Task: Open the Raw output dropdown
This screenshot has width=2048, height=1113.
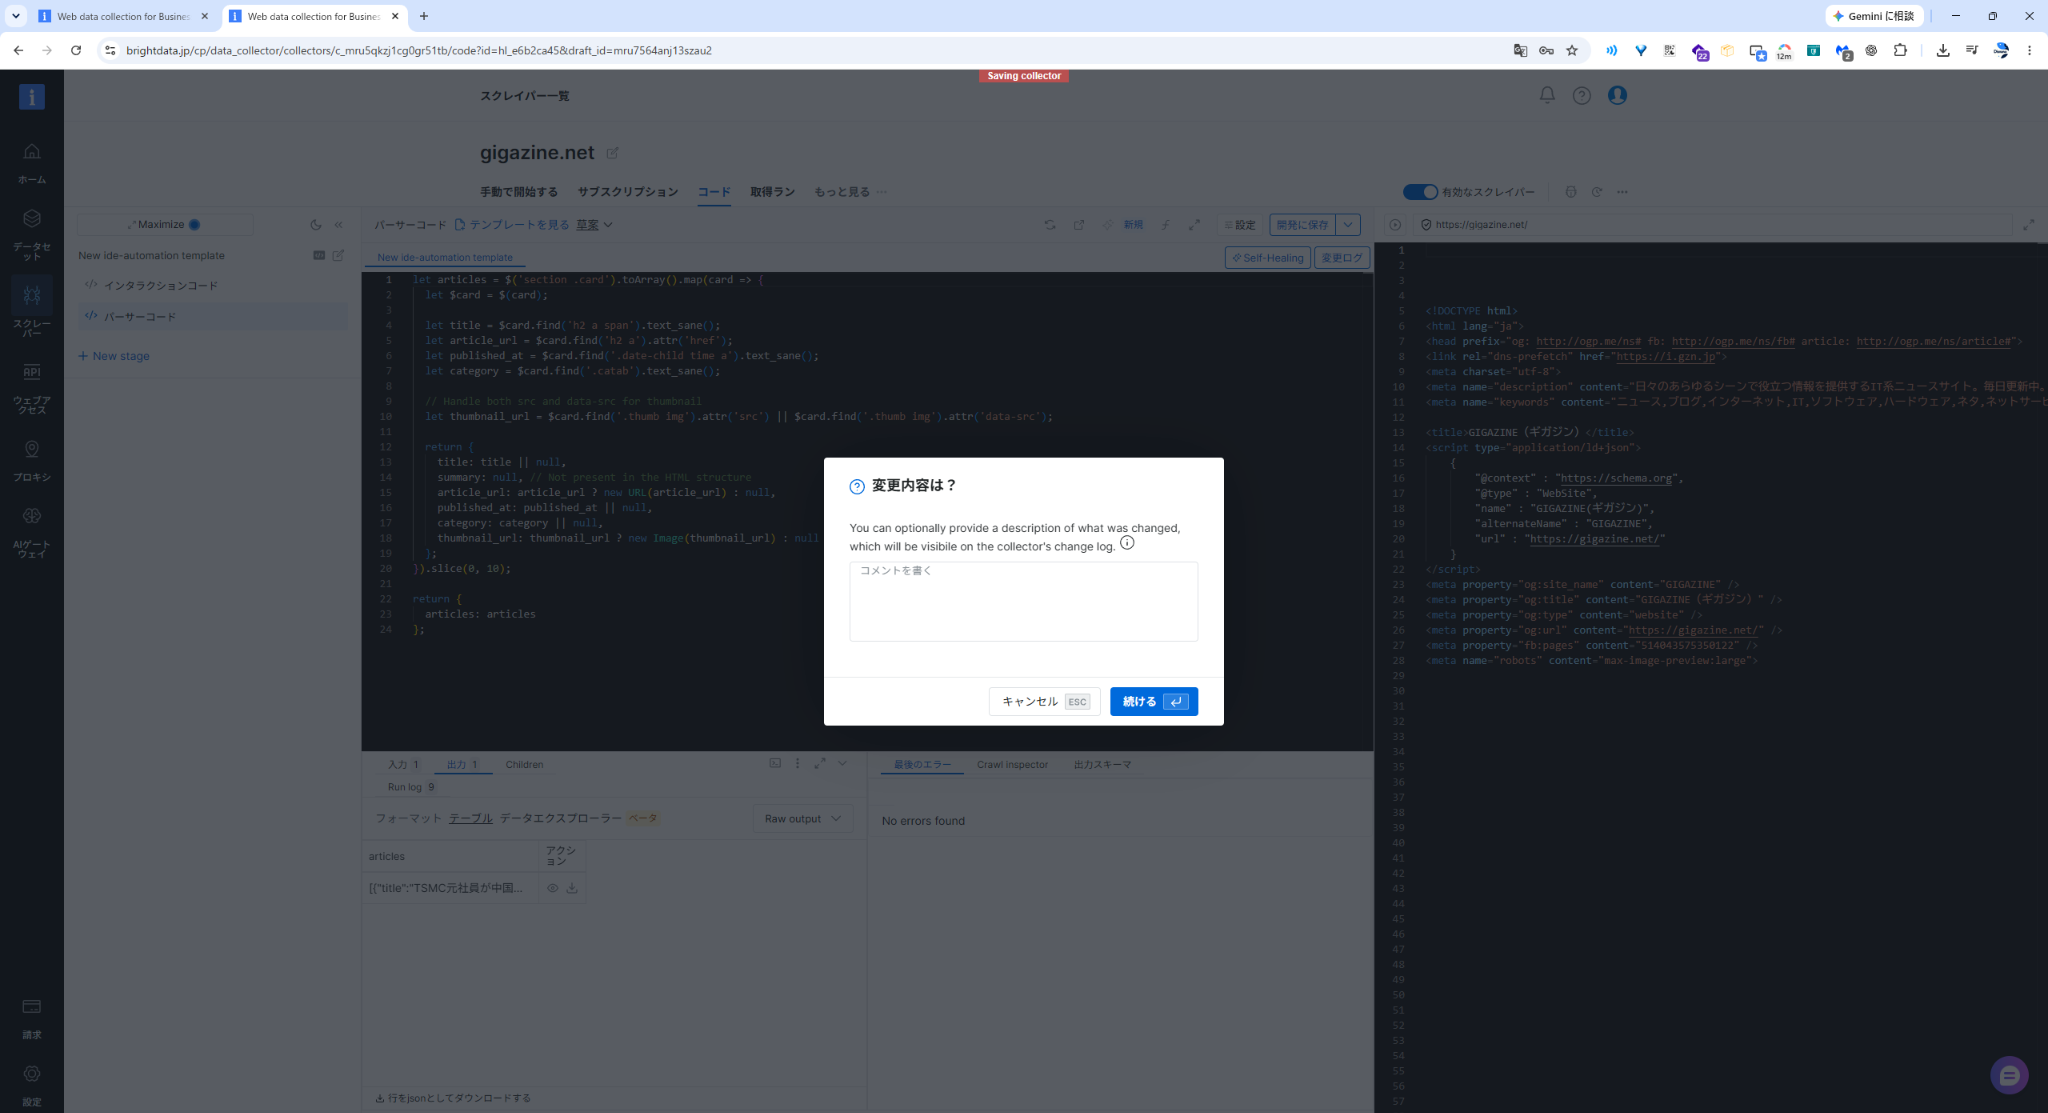Action: (803, 819)
